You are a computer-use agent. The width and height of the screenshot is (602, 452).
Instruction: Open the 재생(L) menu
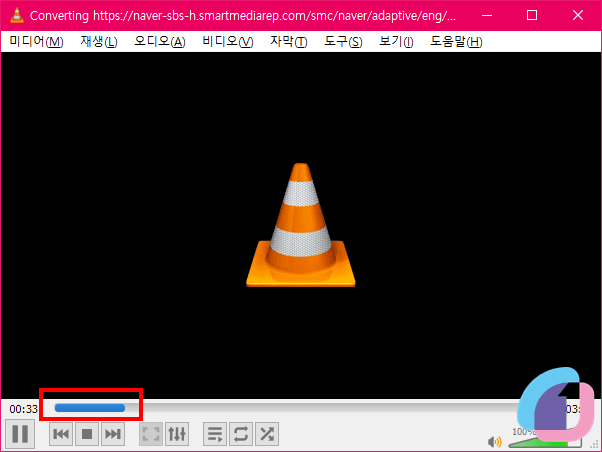(x=99, y=41)
